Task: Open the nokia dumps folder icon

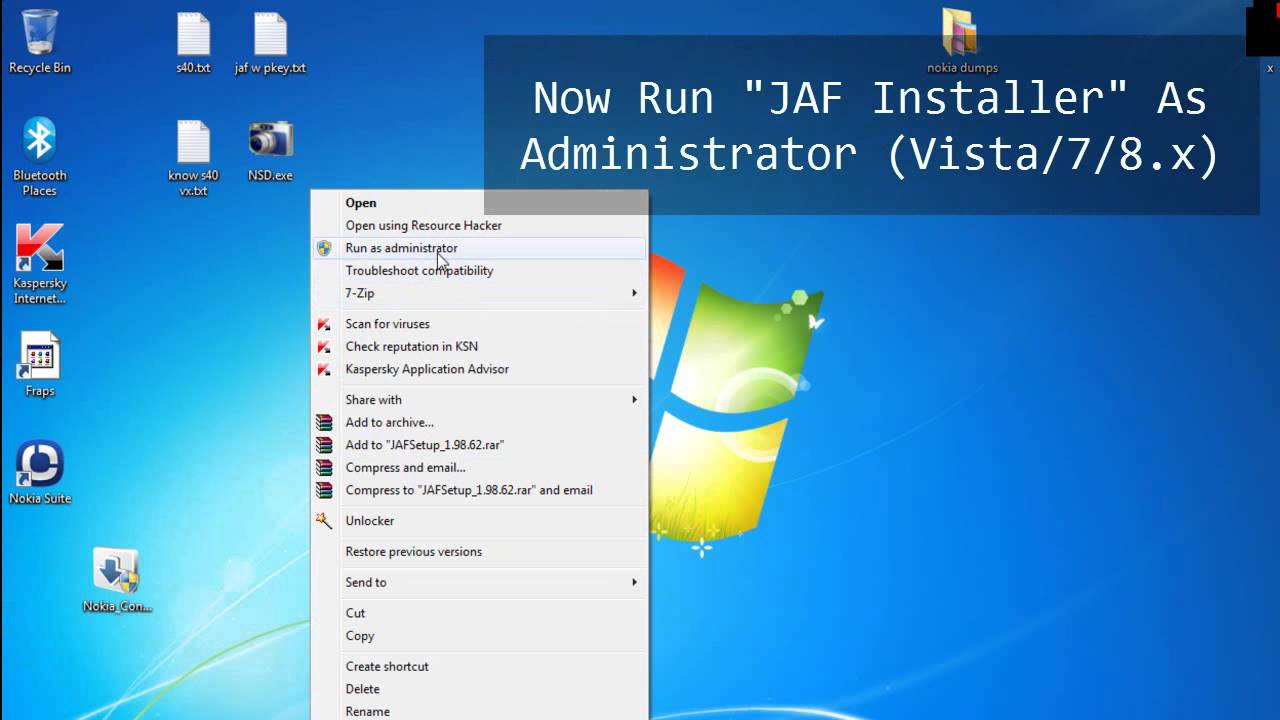Action: pos(962,41)
